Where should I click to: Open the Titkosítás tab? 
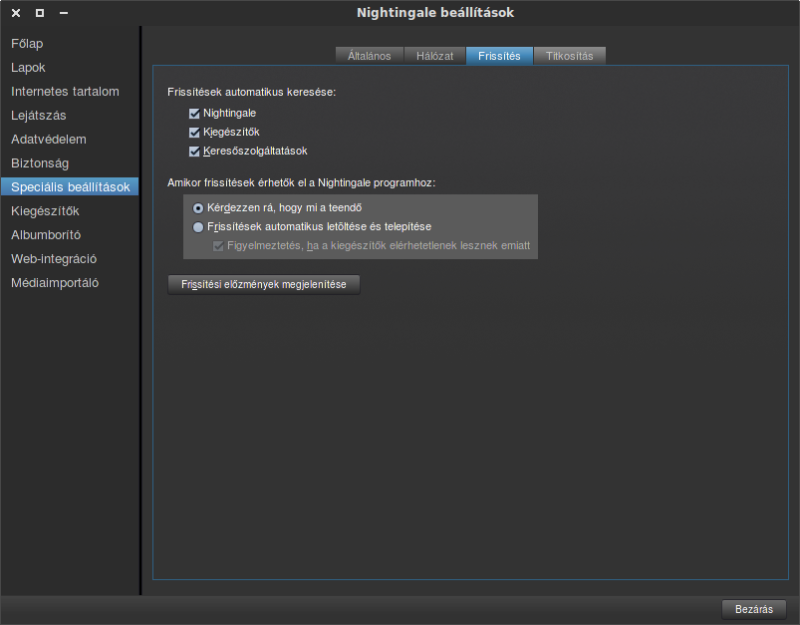pos(569,56)
